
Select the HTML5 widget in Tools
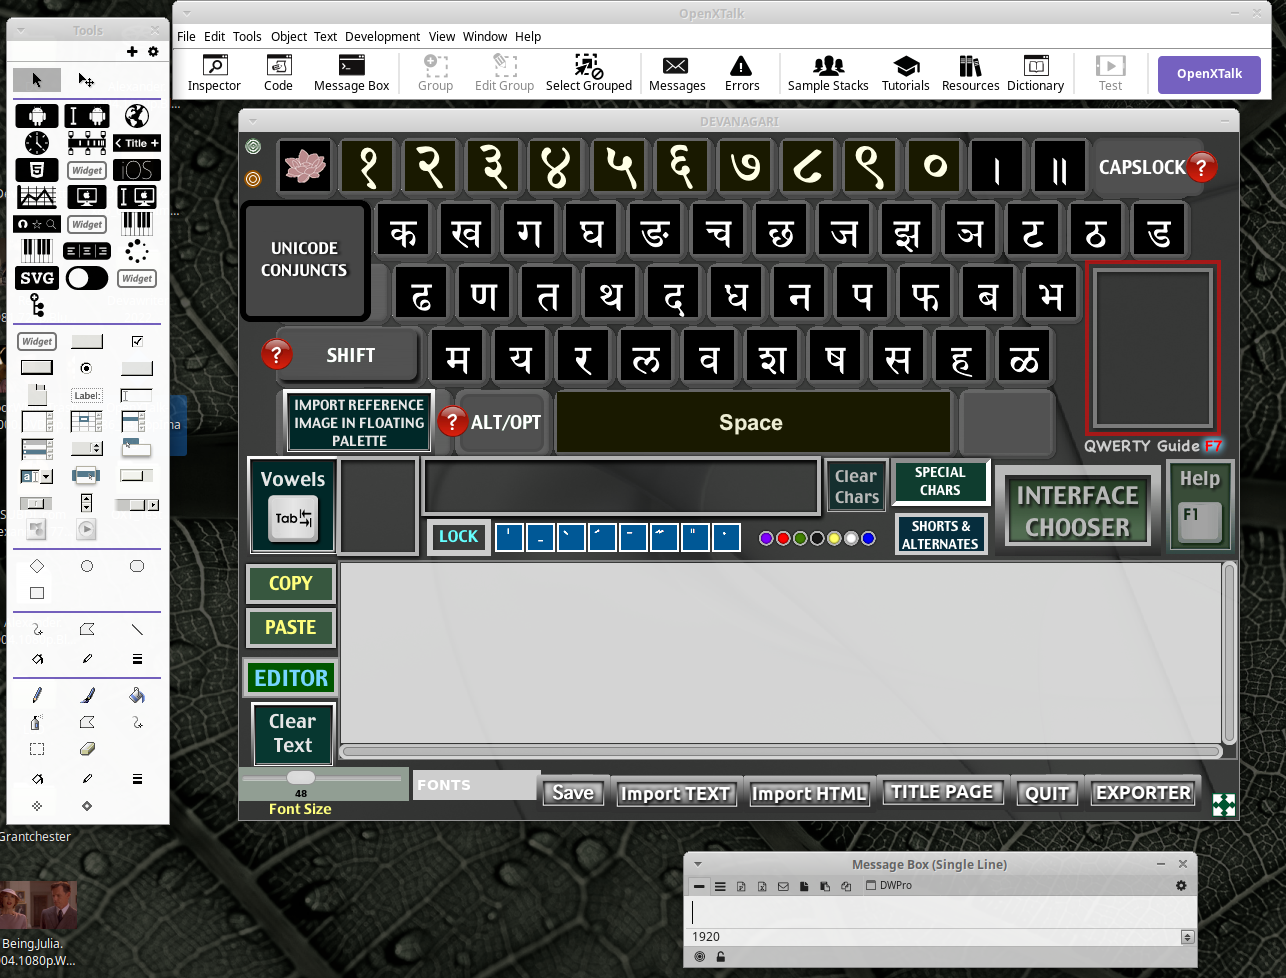pyautogui.click(x=37, y=170)
